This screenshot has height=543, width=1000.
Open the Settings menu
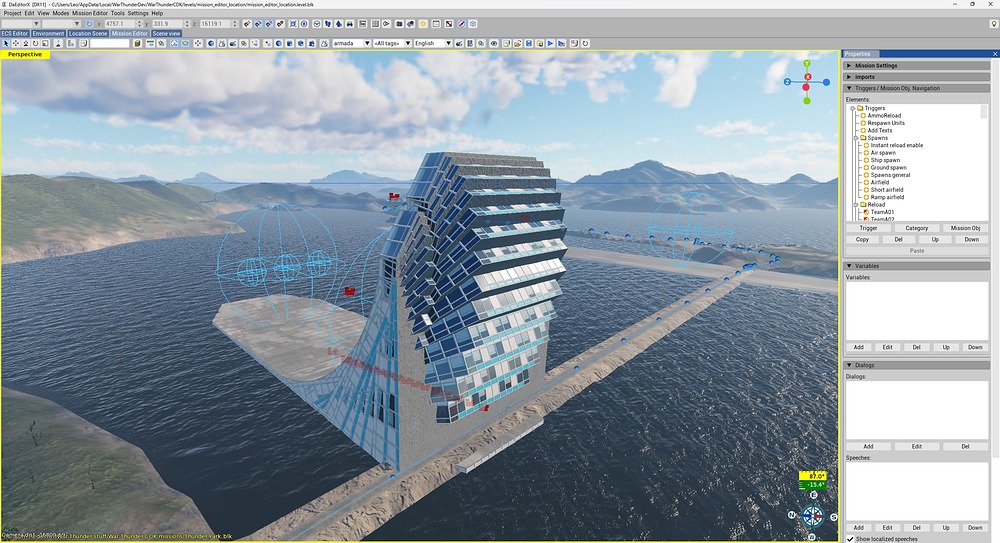pos(138,13)
